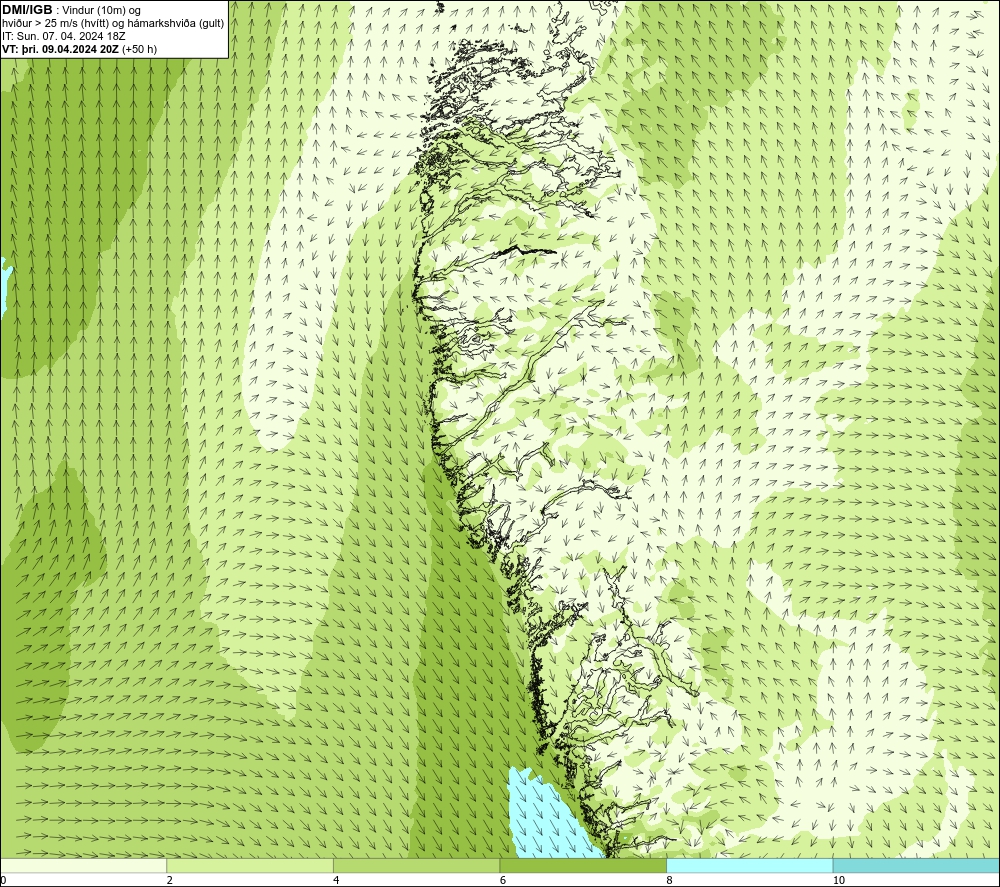Click the 'hviður > 25 m/s' legend line
This screenshot has height=887, width=1000.
113,24
